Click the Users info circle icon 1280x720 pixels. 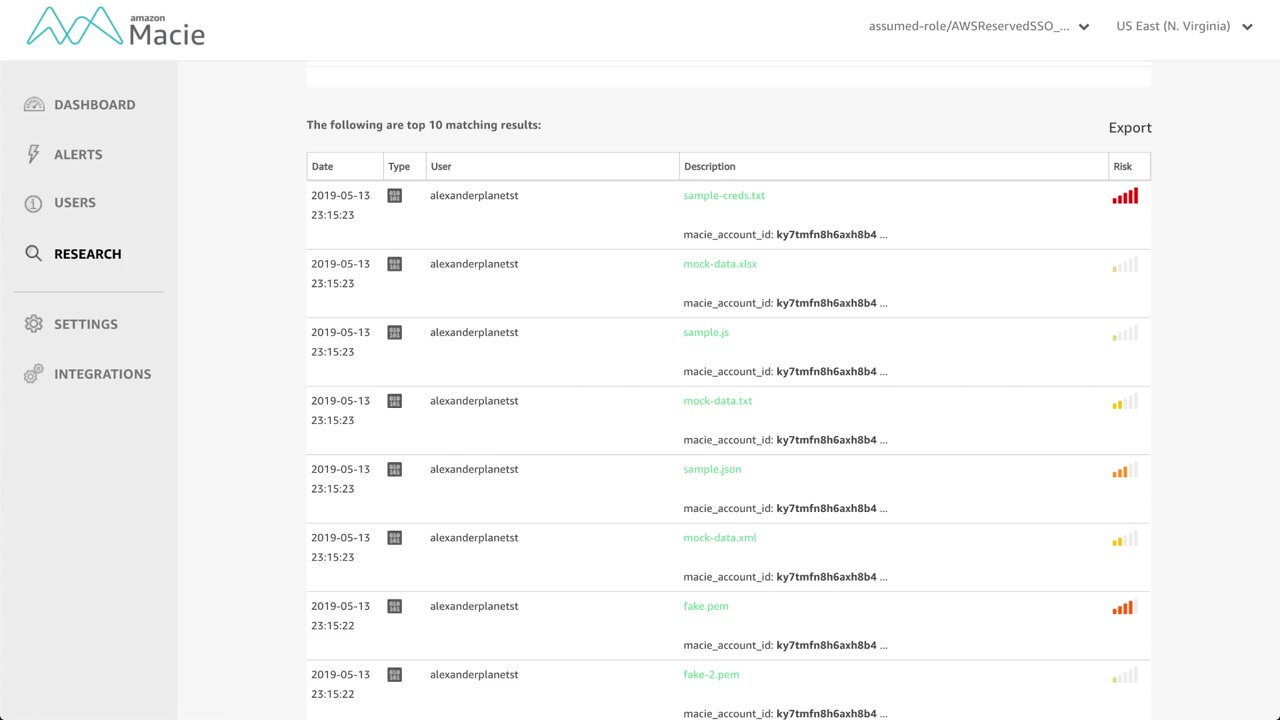click(x=34, y=203)
